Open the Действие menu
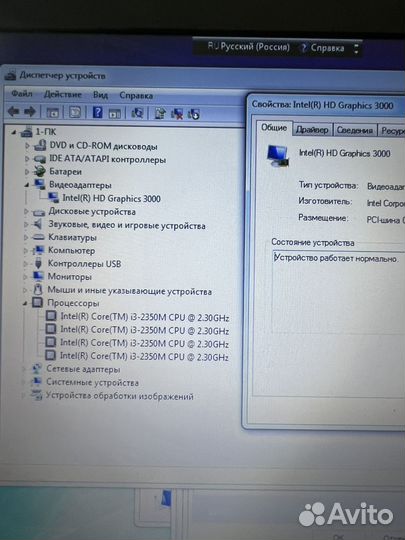405x540 pixels. (x=63, y=94)
